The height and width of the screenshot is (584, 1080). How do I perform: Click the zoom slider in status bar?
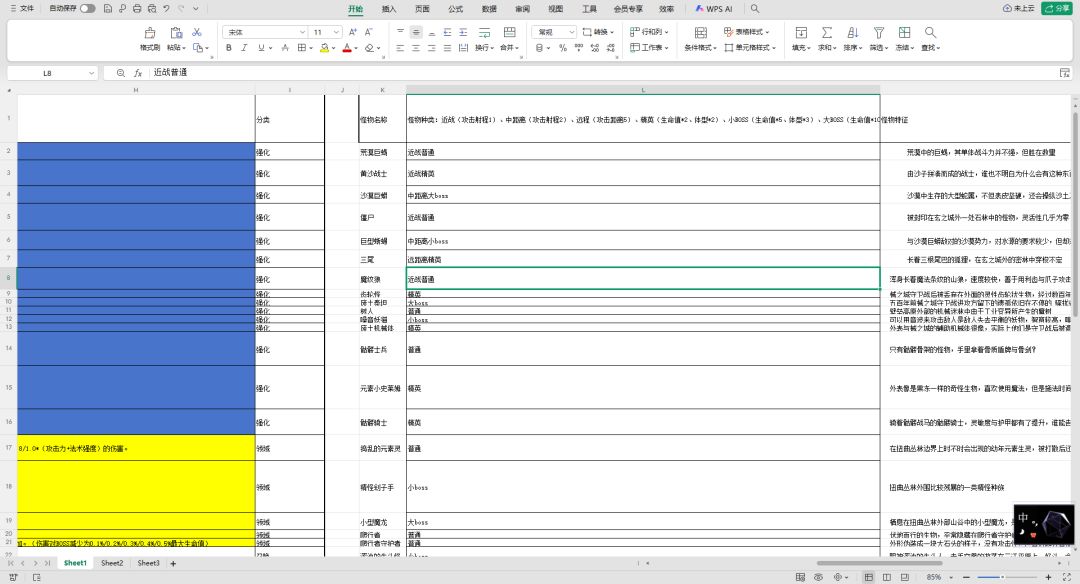point(1007,576)
